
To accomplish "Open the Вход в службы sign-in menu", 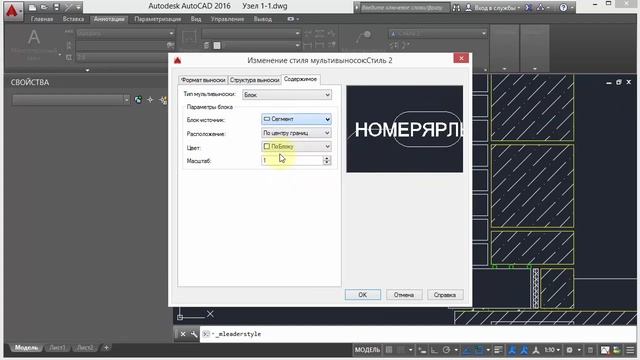I will tap(493, 7).
